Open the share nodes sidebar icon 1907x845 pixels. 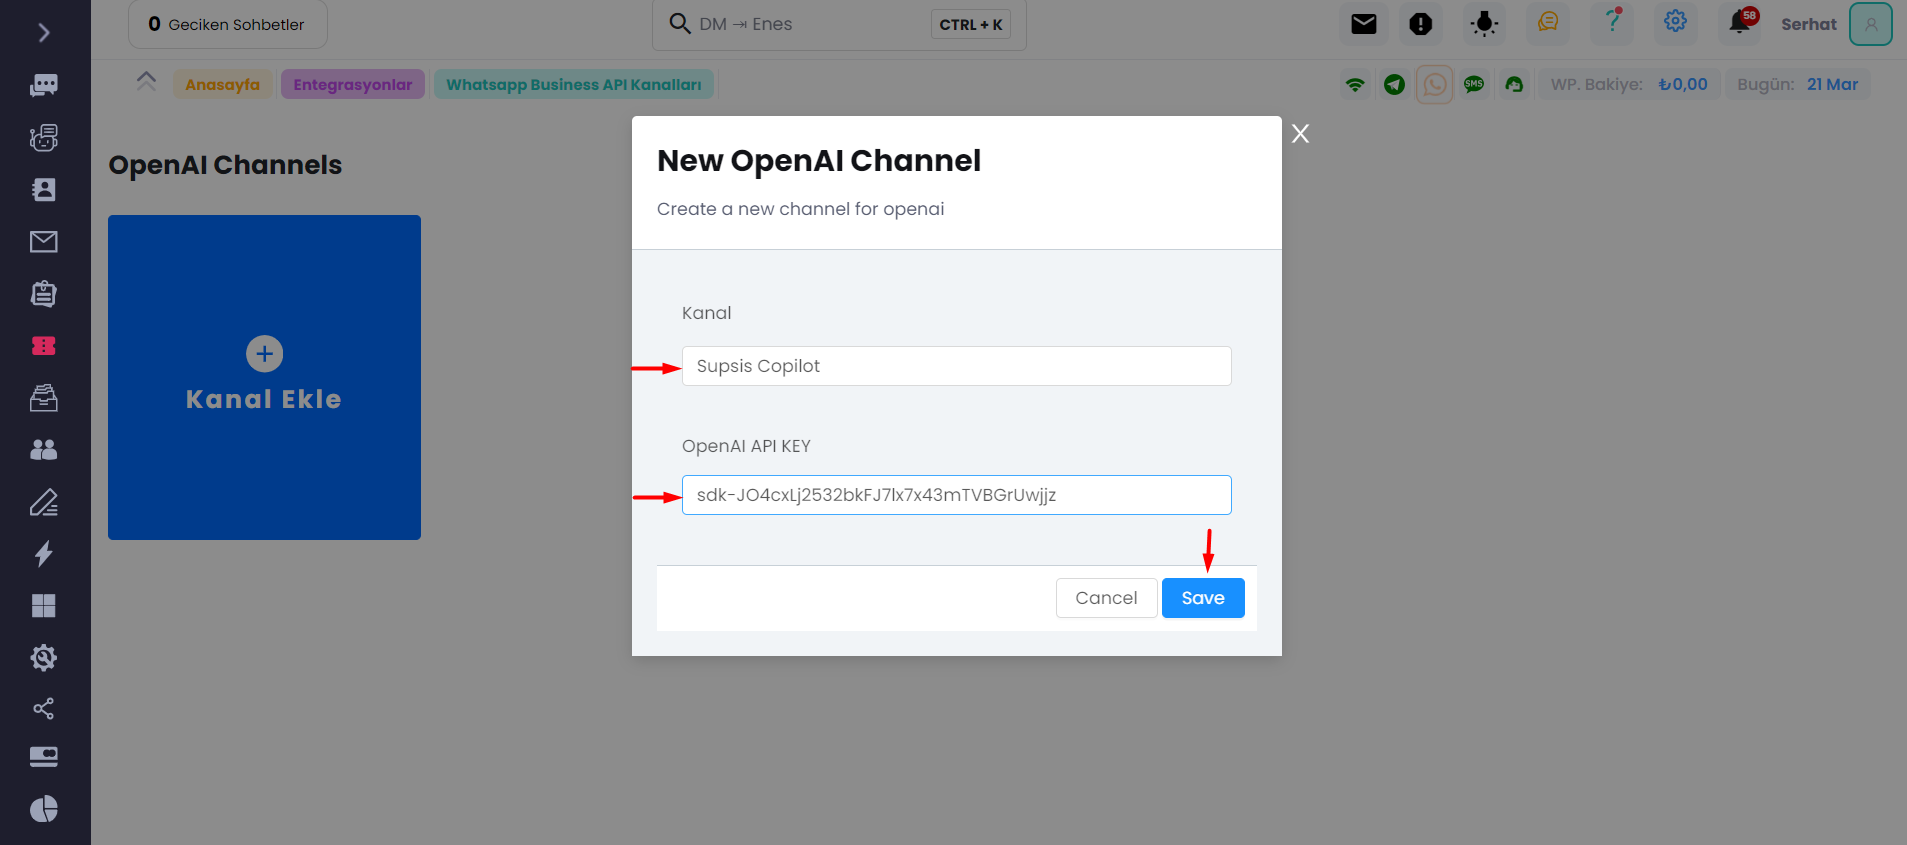(x=44, y=709)
